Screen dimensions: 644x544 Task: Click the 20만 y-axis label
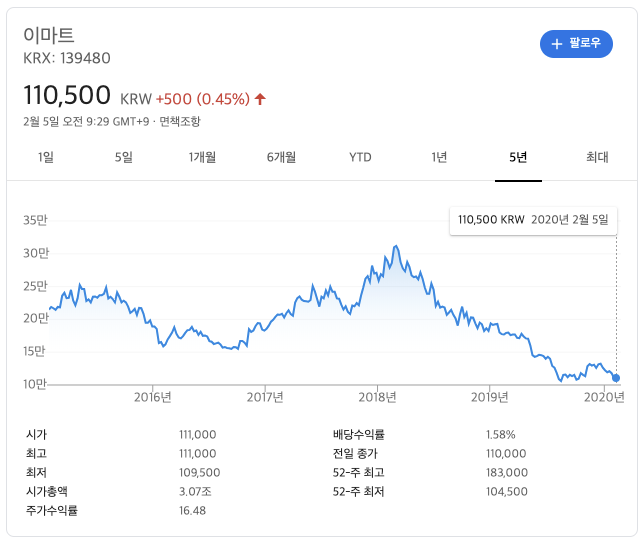tap(36, 318)
